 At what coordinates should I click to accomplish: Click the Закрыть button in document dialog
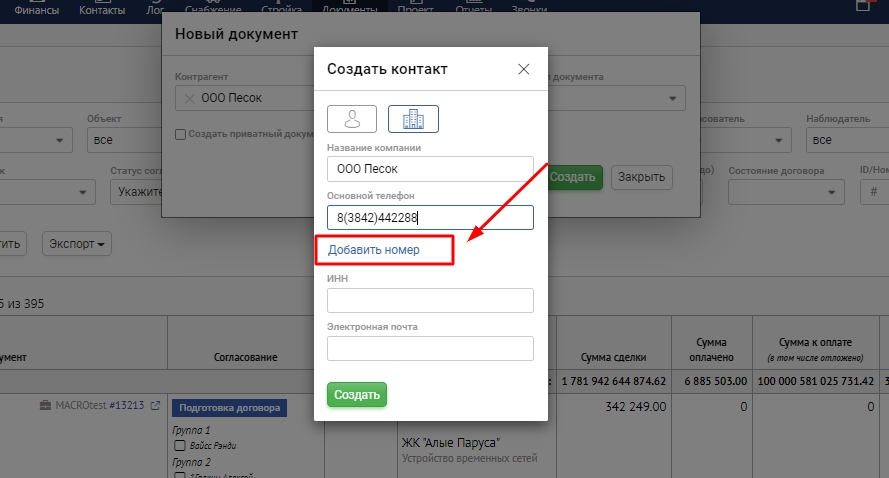click(642, 177)
